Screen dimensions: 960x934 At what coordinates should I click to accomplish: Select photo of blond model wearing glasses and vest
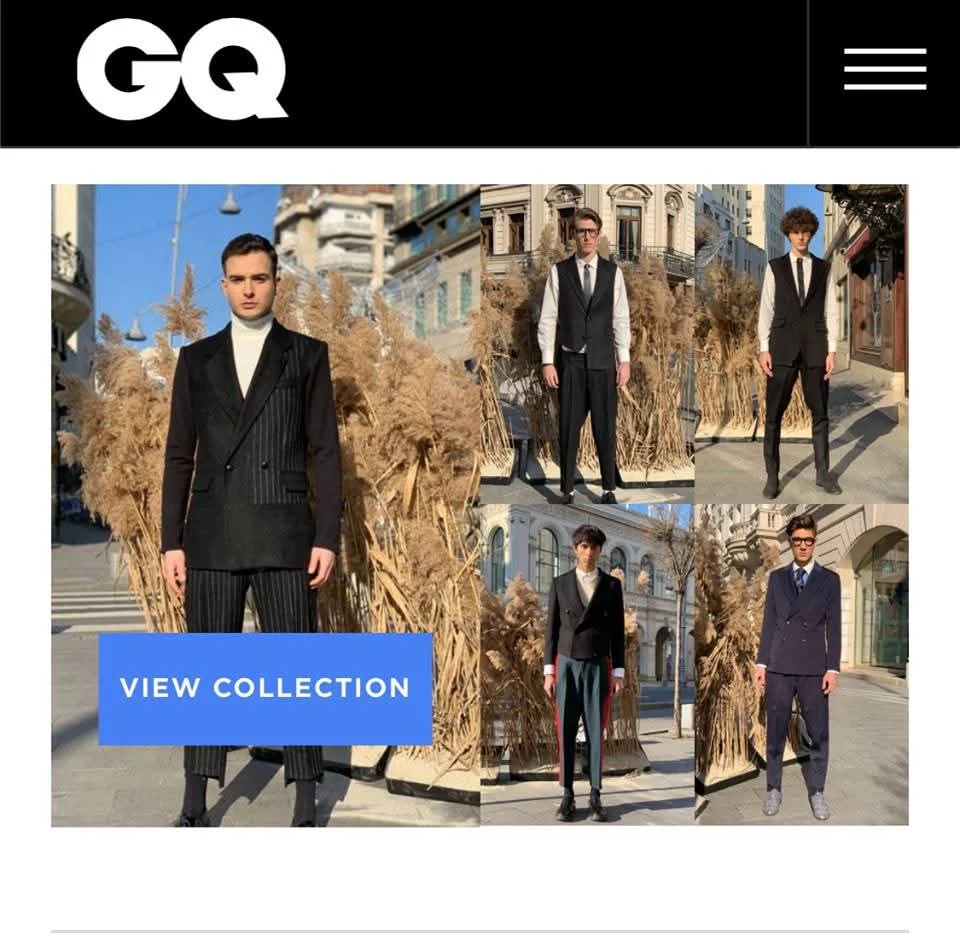pyautogui.click(x=587, y=344)
